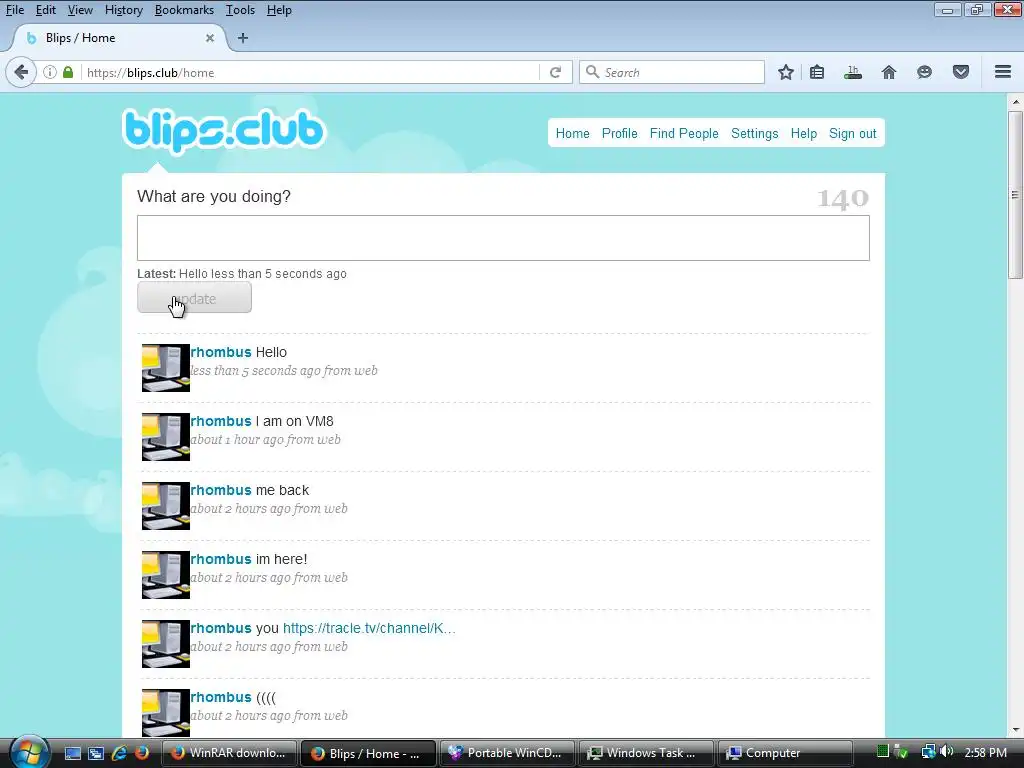Launch Firefox from quick launch
The width and height of the screenshot is (1024, 768).
click(142, 753)
